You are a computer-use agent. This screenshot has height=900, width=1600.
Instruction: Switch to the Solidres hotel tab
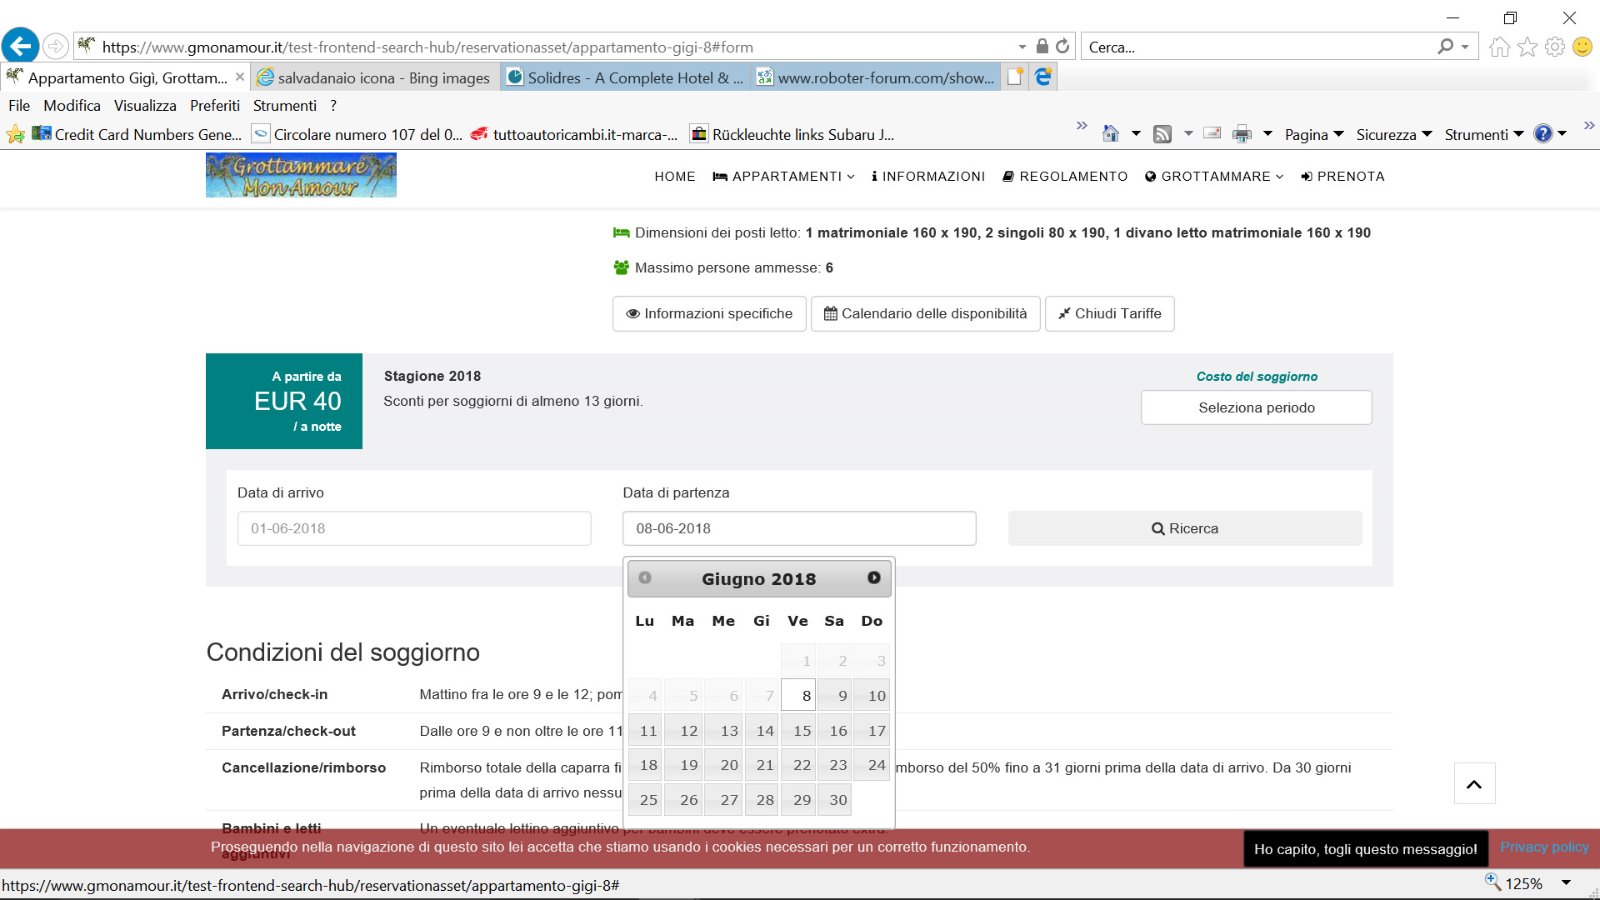pos(626,77)
